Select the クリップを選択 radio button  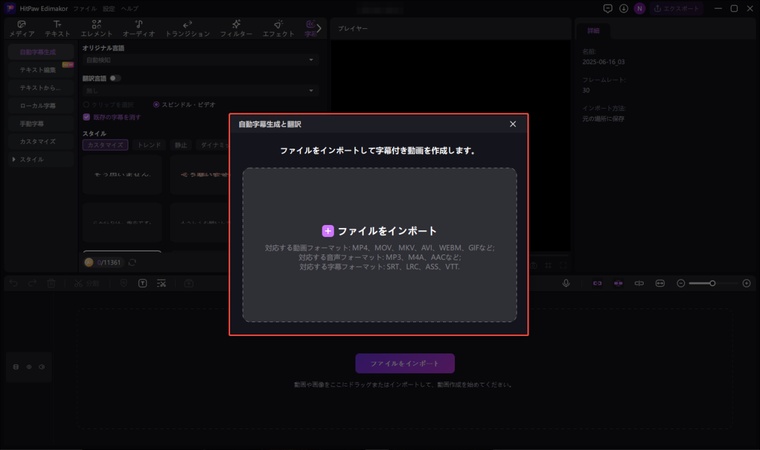tap(86, 105)
